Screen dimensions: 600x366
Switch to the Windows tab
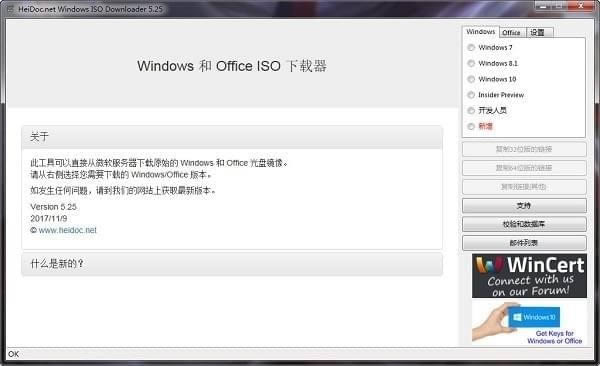coord(481,32)
